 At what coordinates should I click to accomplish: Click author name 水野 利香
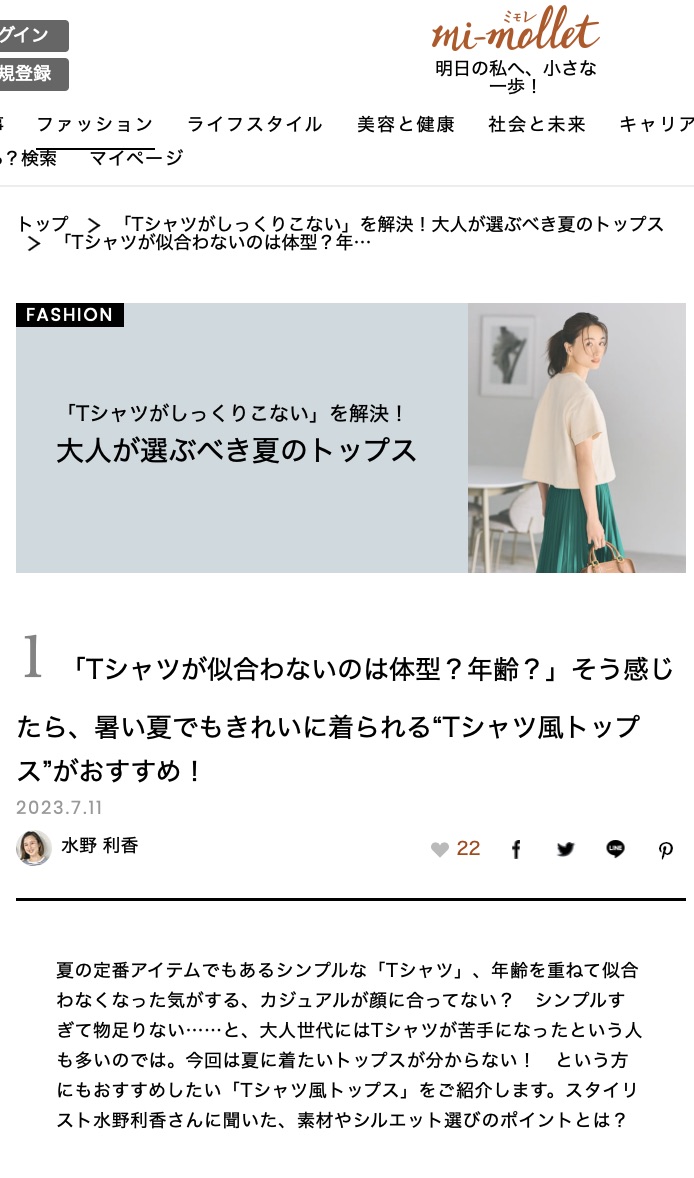click(100, 845)
